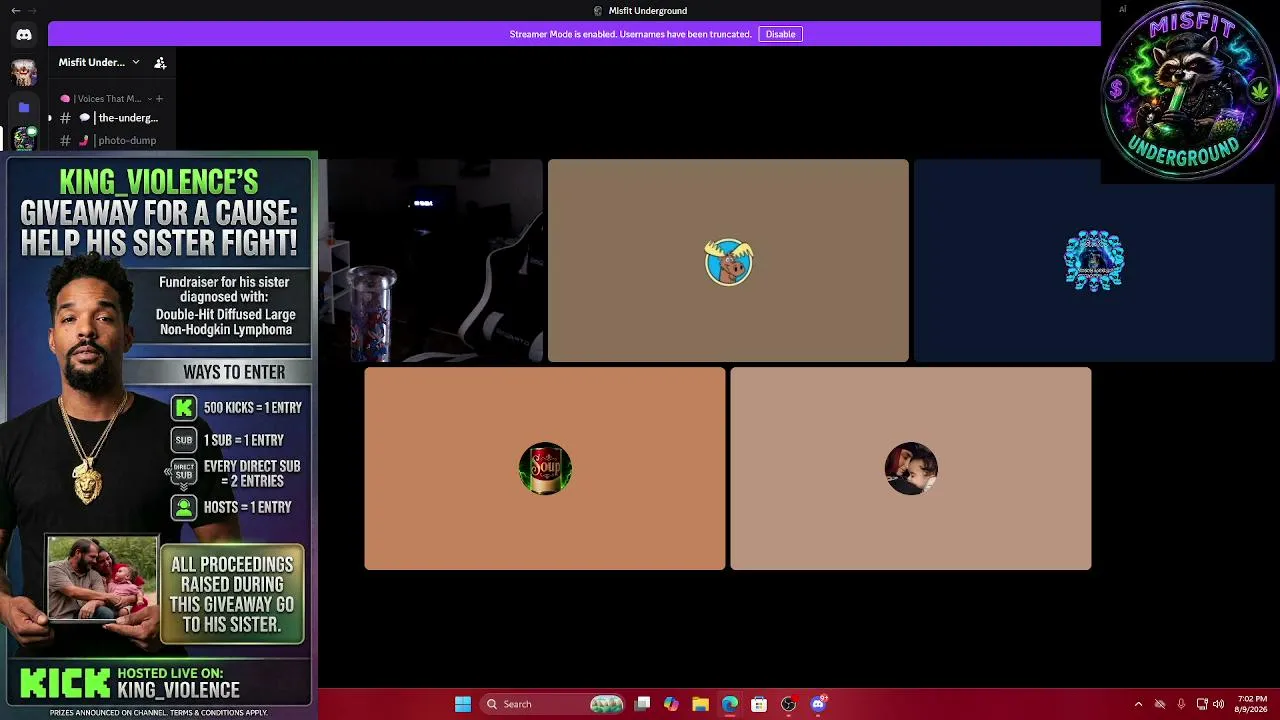This screenshot has width=1280, height=720.
Task: Open Discord home direct messages
Action: 24,35
